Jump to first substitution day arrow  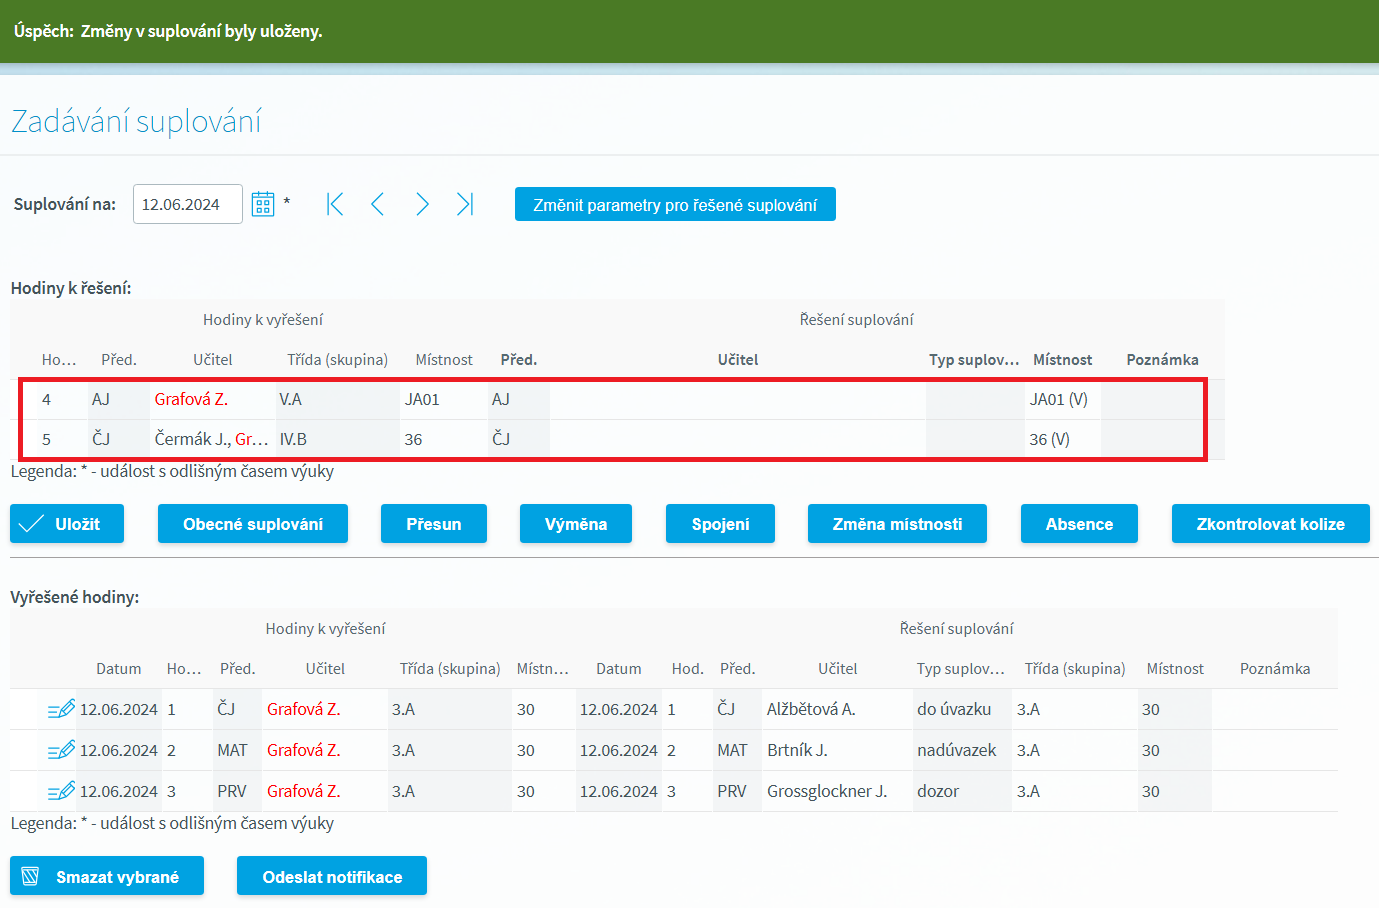click(335, 204)
